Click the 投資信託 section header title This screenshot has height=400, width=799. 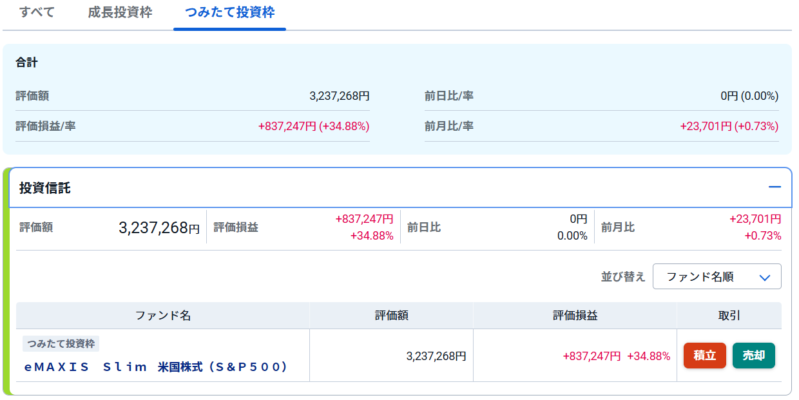pyautogui.click(x=45, y=187)
